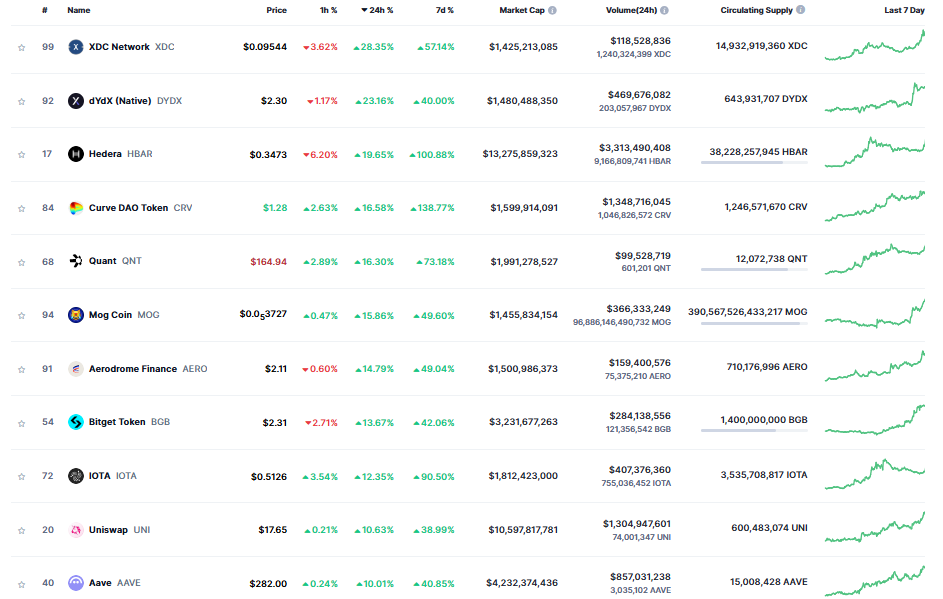Open the Hedera HBAR page
Viewport: 943px width, 599px height.
[x=120, y=154]
